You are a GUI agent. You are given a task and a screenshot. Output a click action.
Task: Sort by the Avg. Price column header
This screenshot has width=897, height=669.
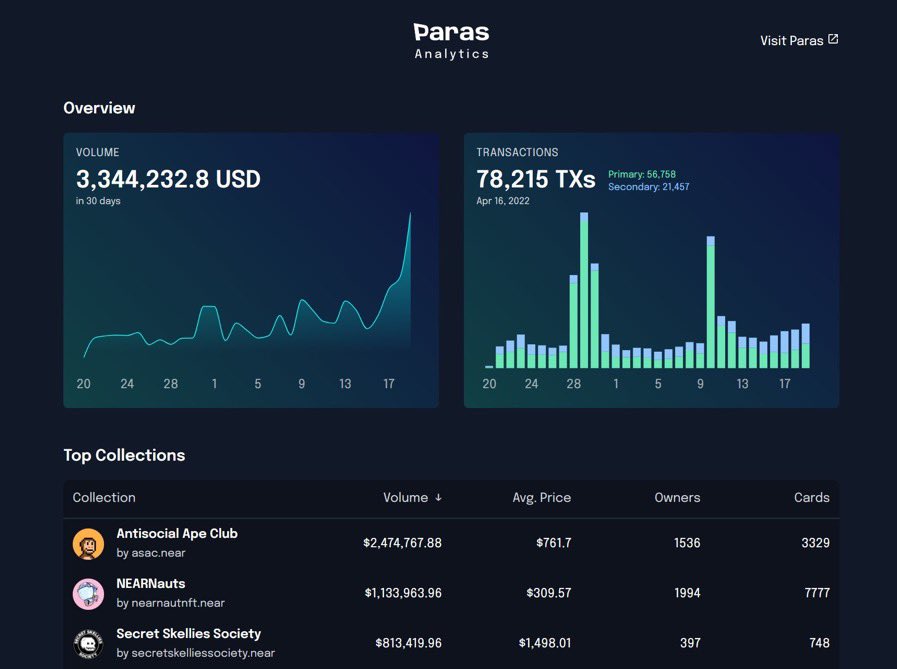click(x=541, y=497)
